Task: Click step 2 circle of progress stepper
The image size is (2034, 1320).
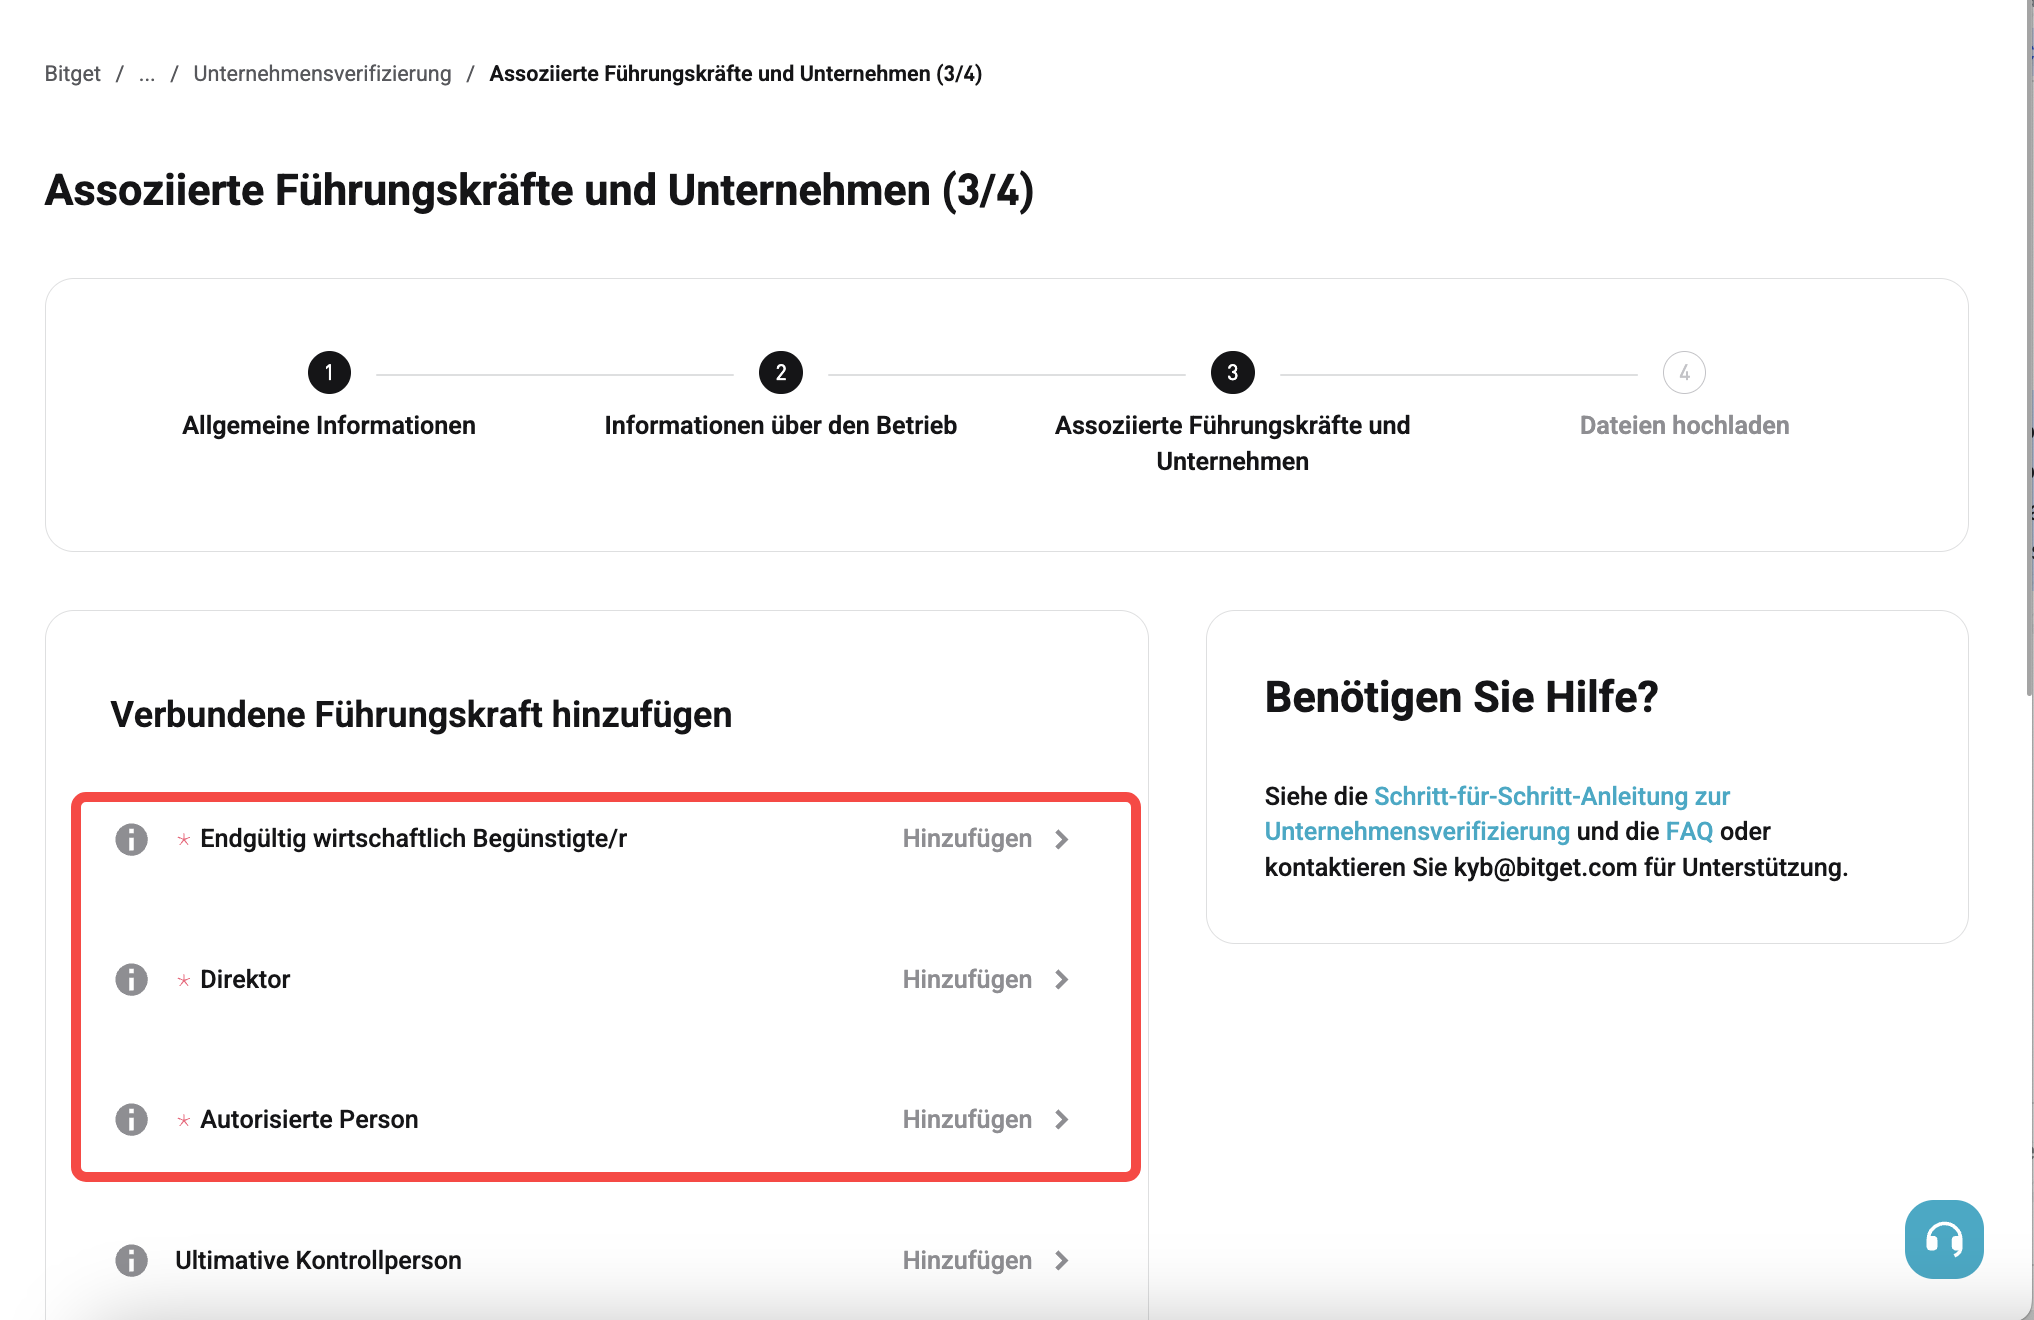Action: pos(781,373)
